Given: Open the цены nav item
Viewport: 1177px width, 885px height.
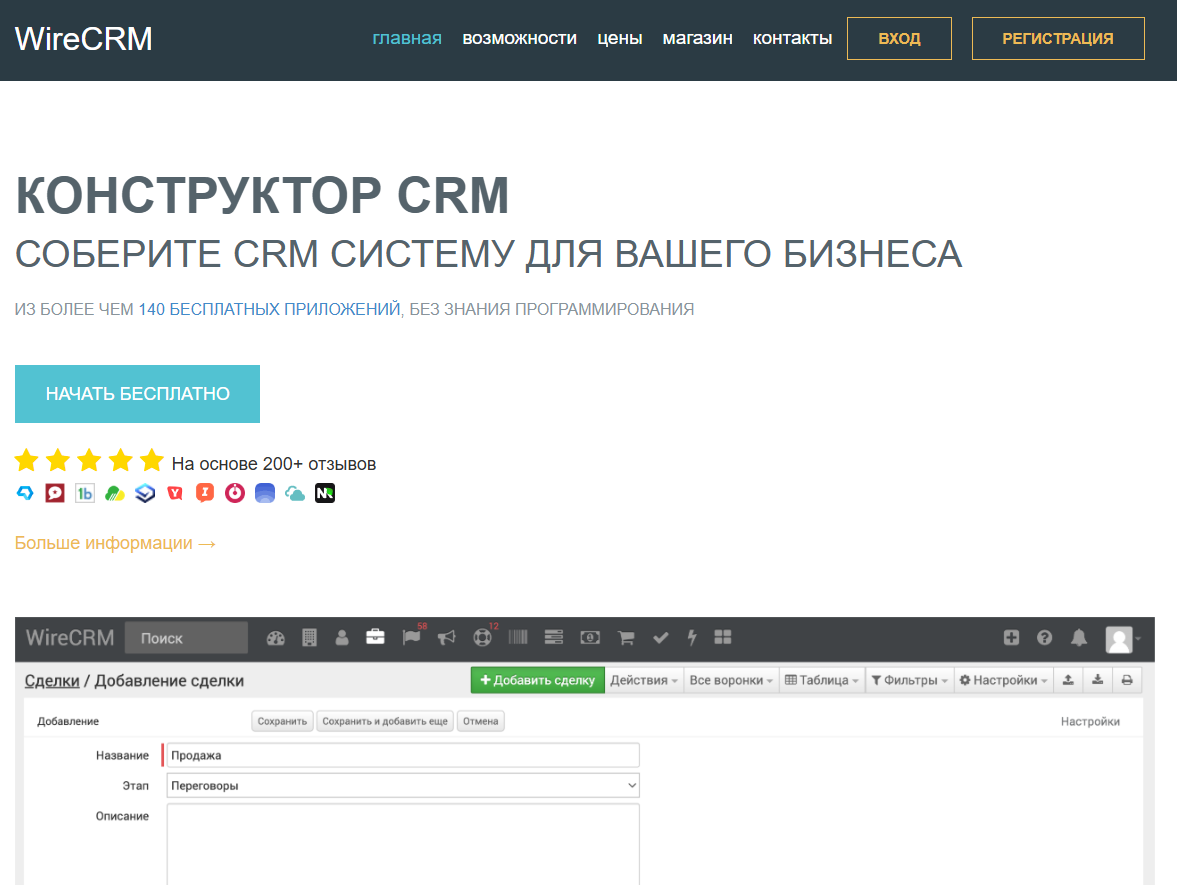Looking at the screenshot, I should click(x=619, y=38).
